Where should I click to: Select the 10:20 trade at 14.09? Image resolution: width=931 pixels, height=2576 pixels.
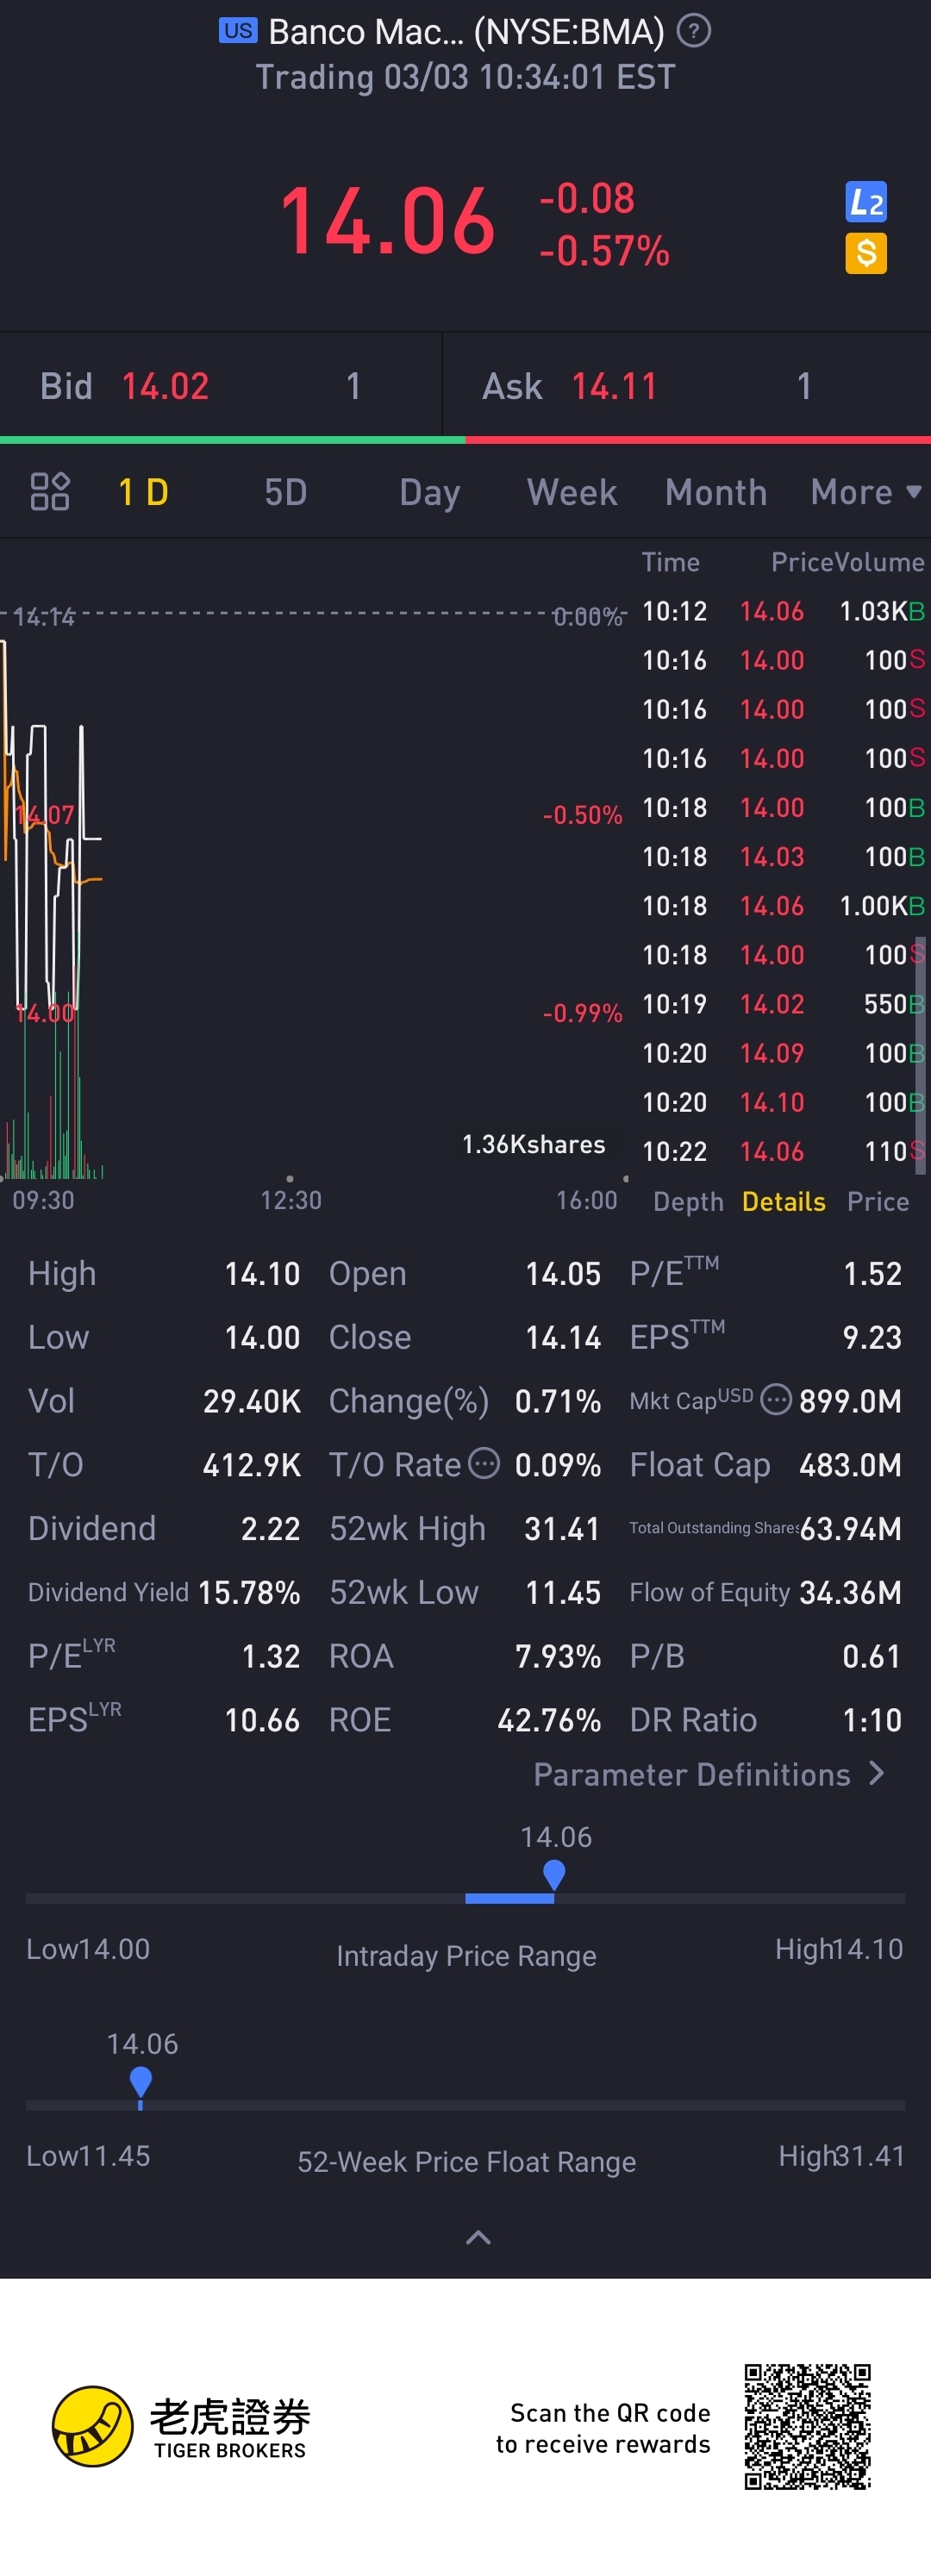point(783,1053)
